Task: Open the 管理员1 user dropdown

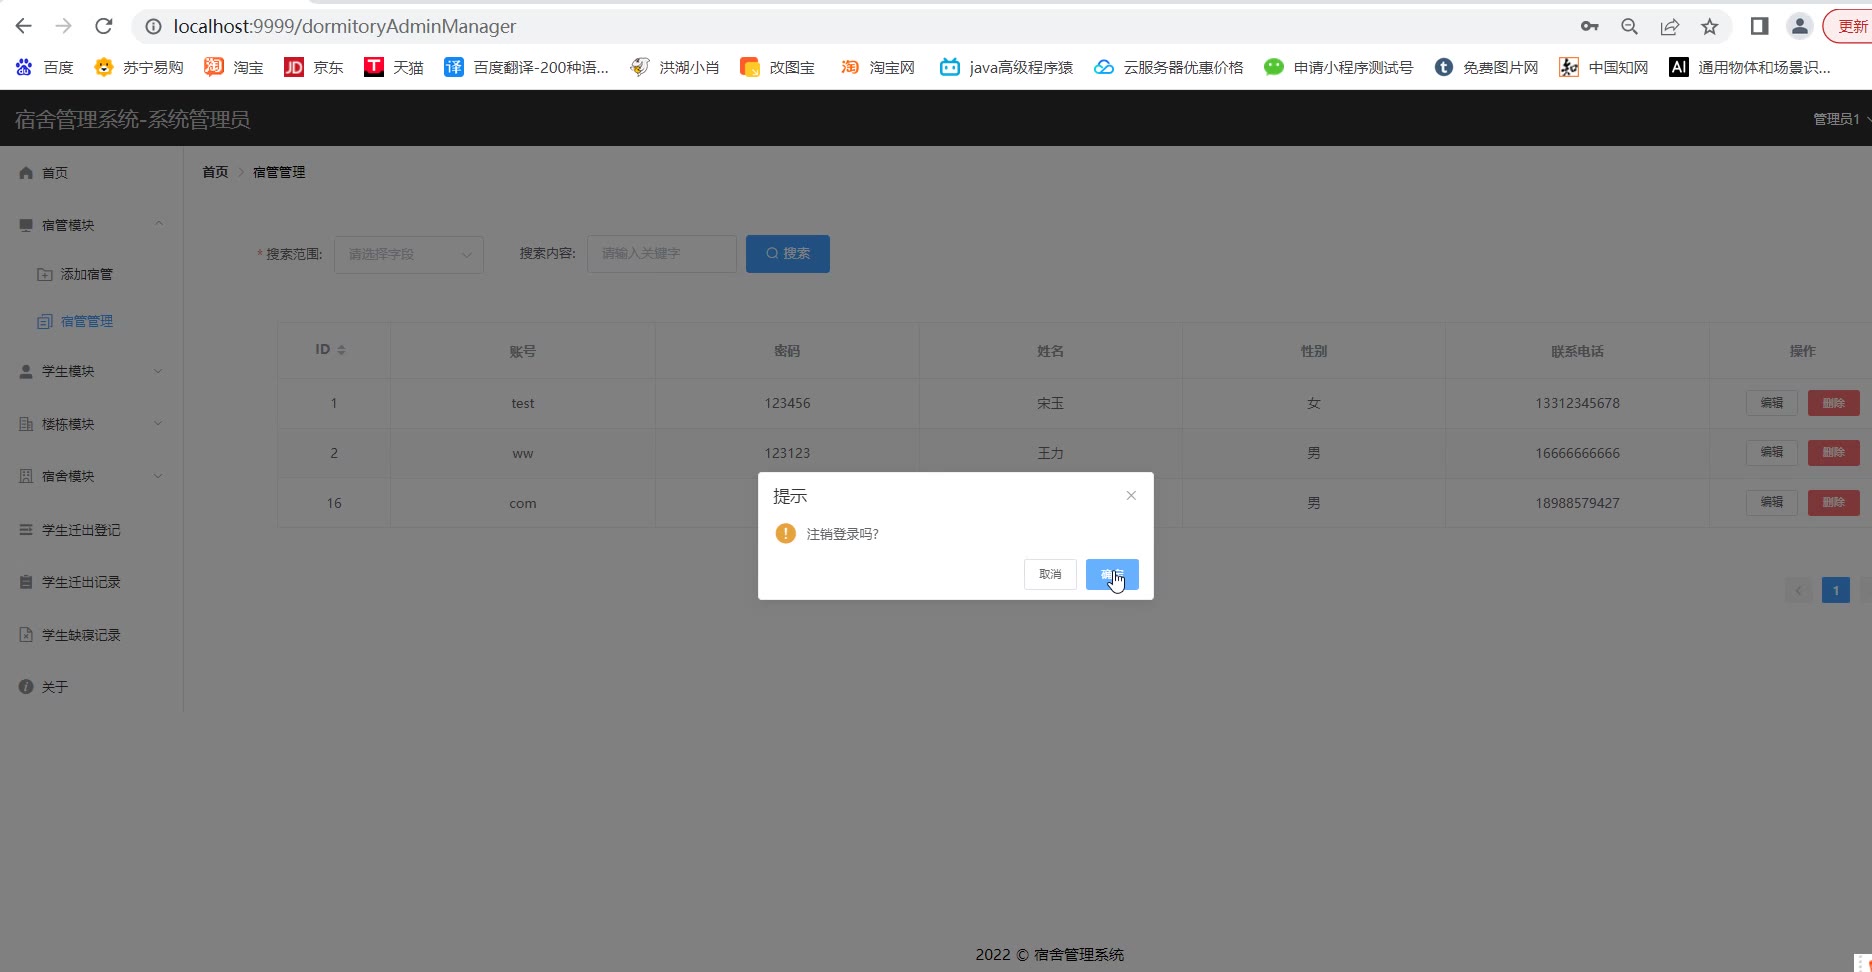Action: pyautogui.click(x=1841, y=119)
